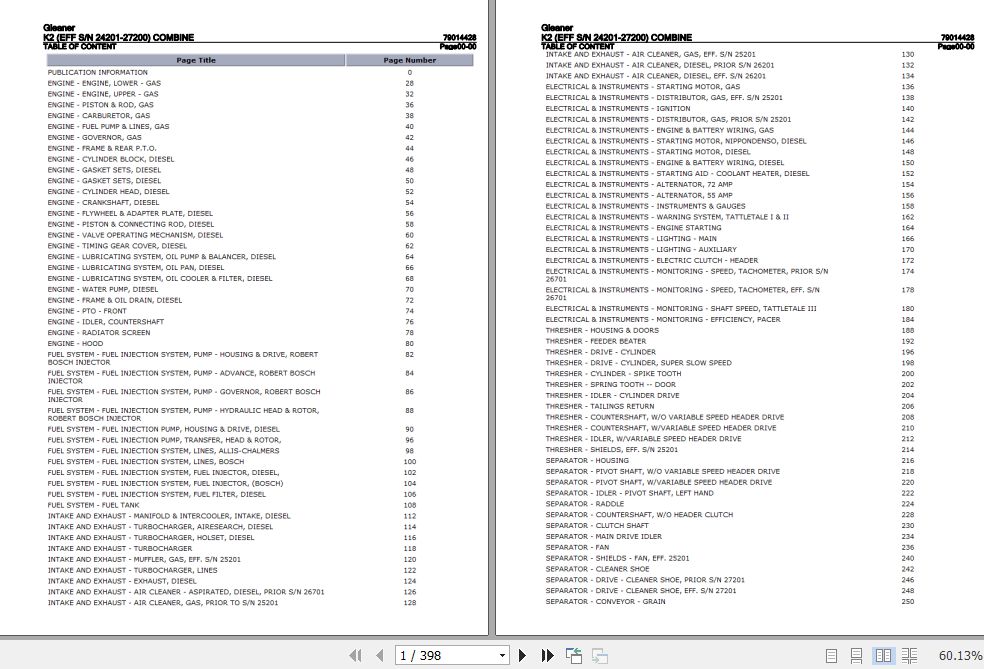984x669 pixels.
Task: Click TURBOCHARGER, HOLSET, DIESEL row
Action: coord(151,538)
